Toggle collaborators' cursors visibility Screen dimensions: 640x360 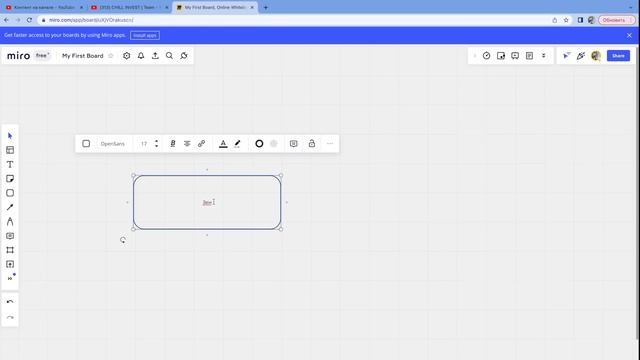click(x=566, y=56)
